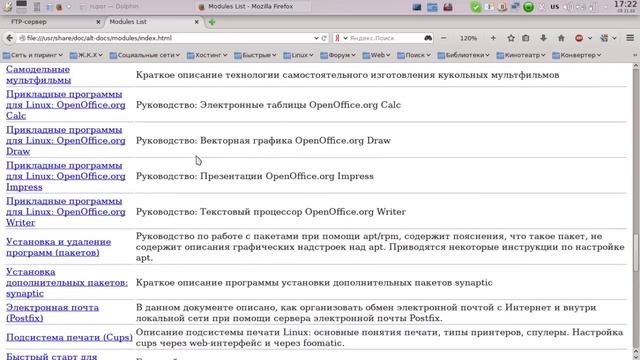Open the Самодельные мультфильмы link
Screen dimensions: 640x360
pos(38,75)
